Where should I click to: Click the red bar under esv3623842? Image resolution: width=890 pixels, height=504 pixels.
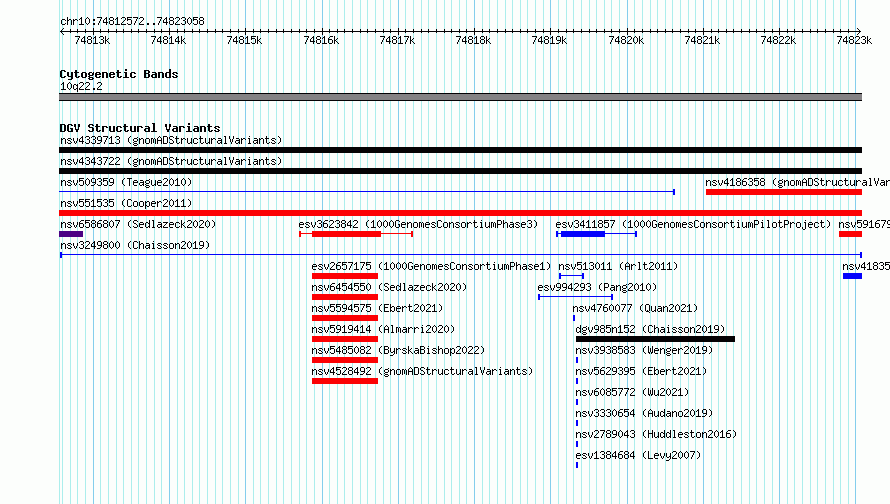click(346, 234)
